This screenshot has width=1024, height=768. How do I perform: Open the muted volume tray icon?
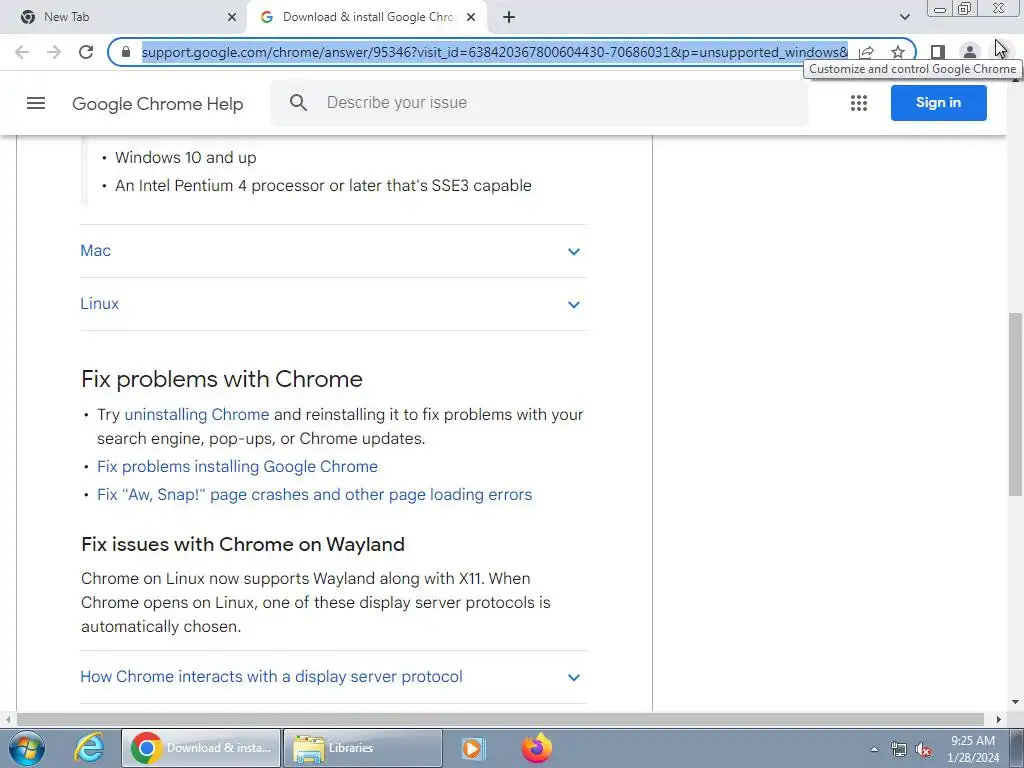point(923,749)
